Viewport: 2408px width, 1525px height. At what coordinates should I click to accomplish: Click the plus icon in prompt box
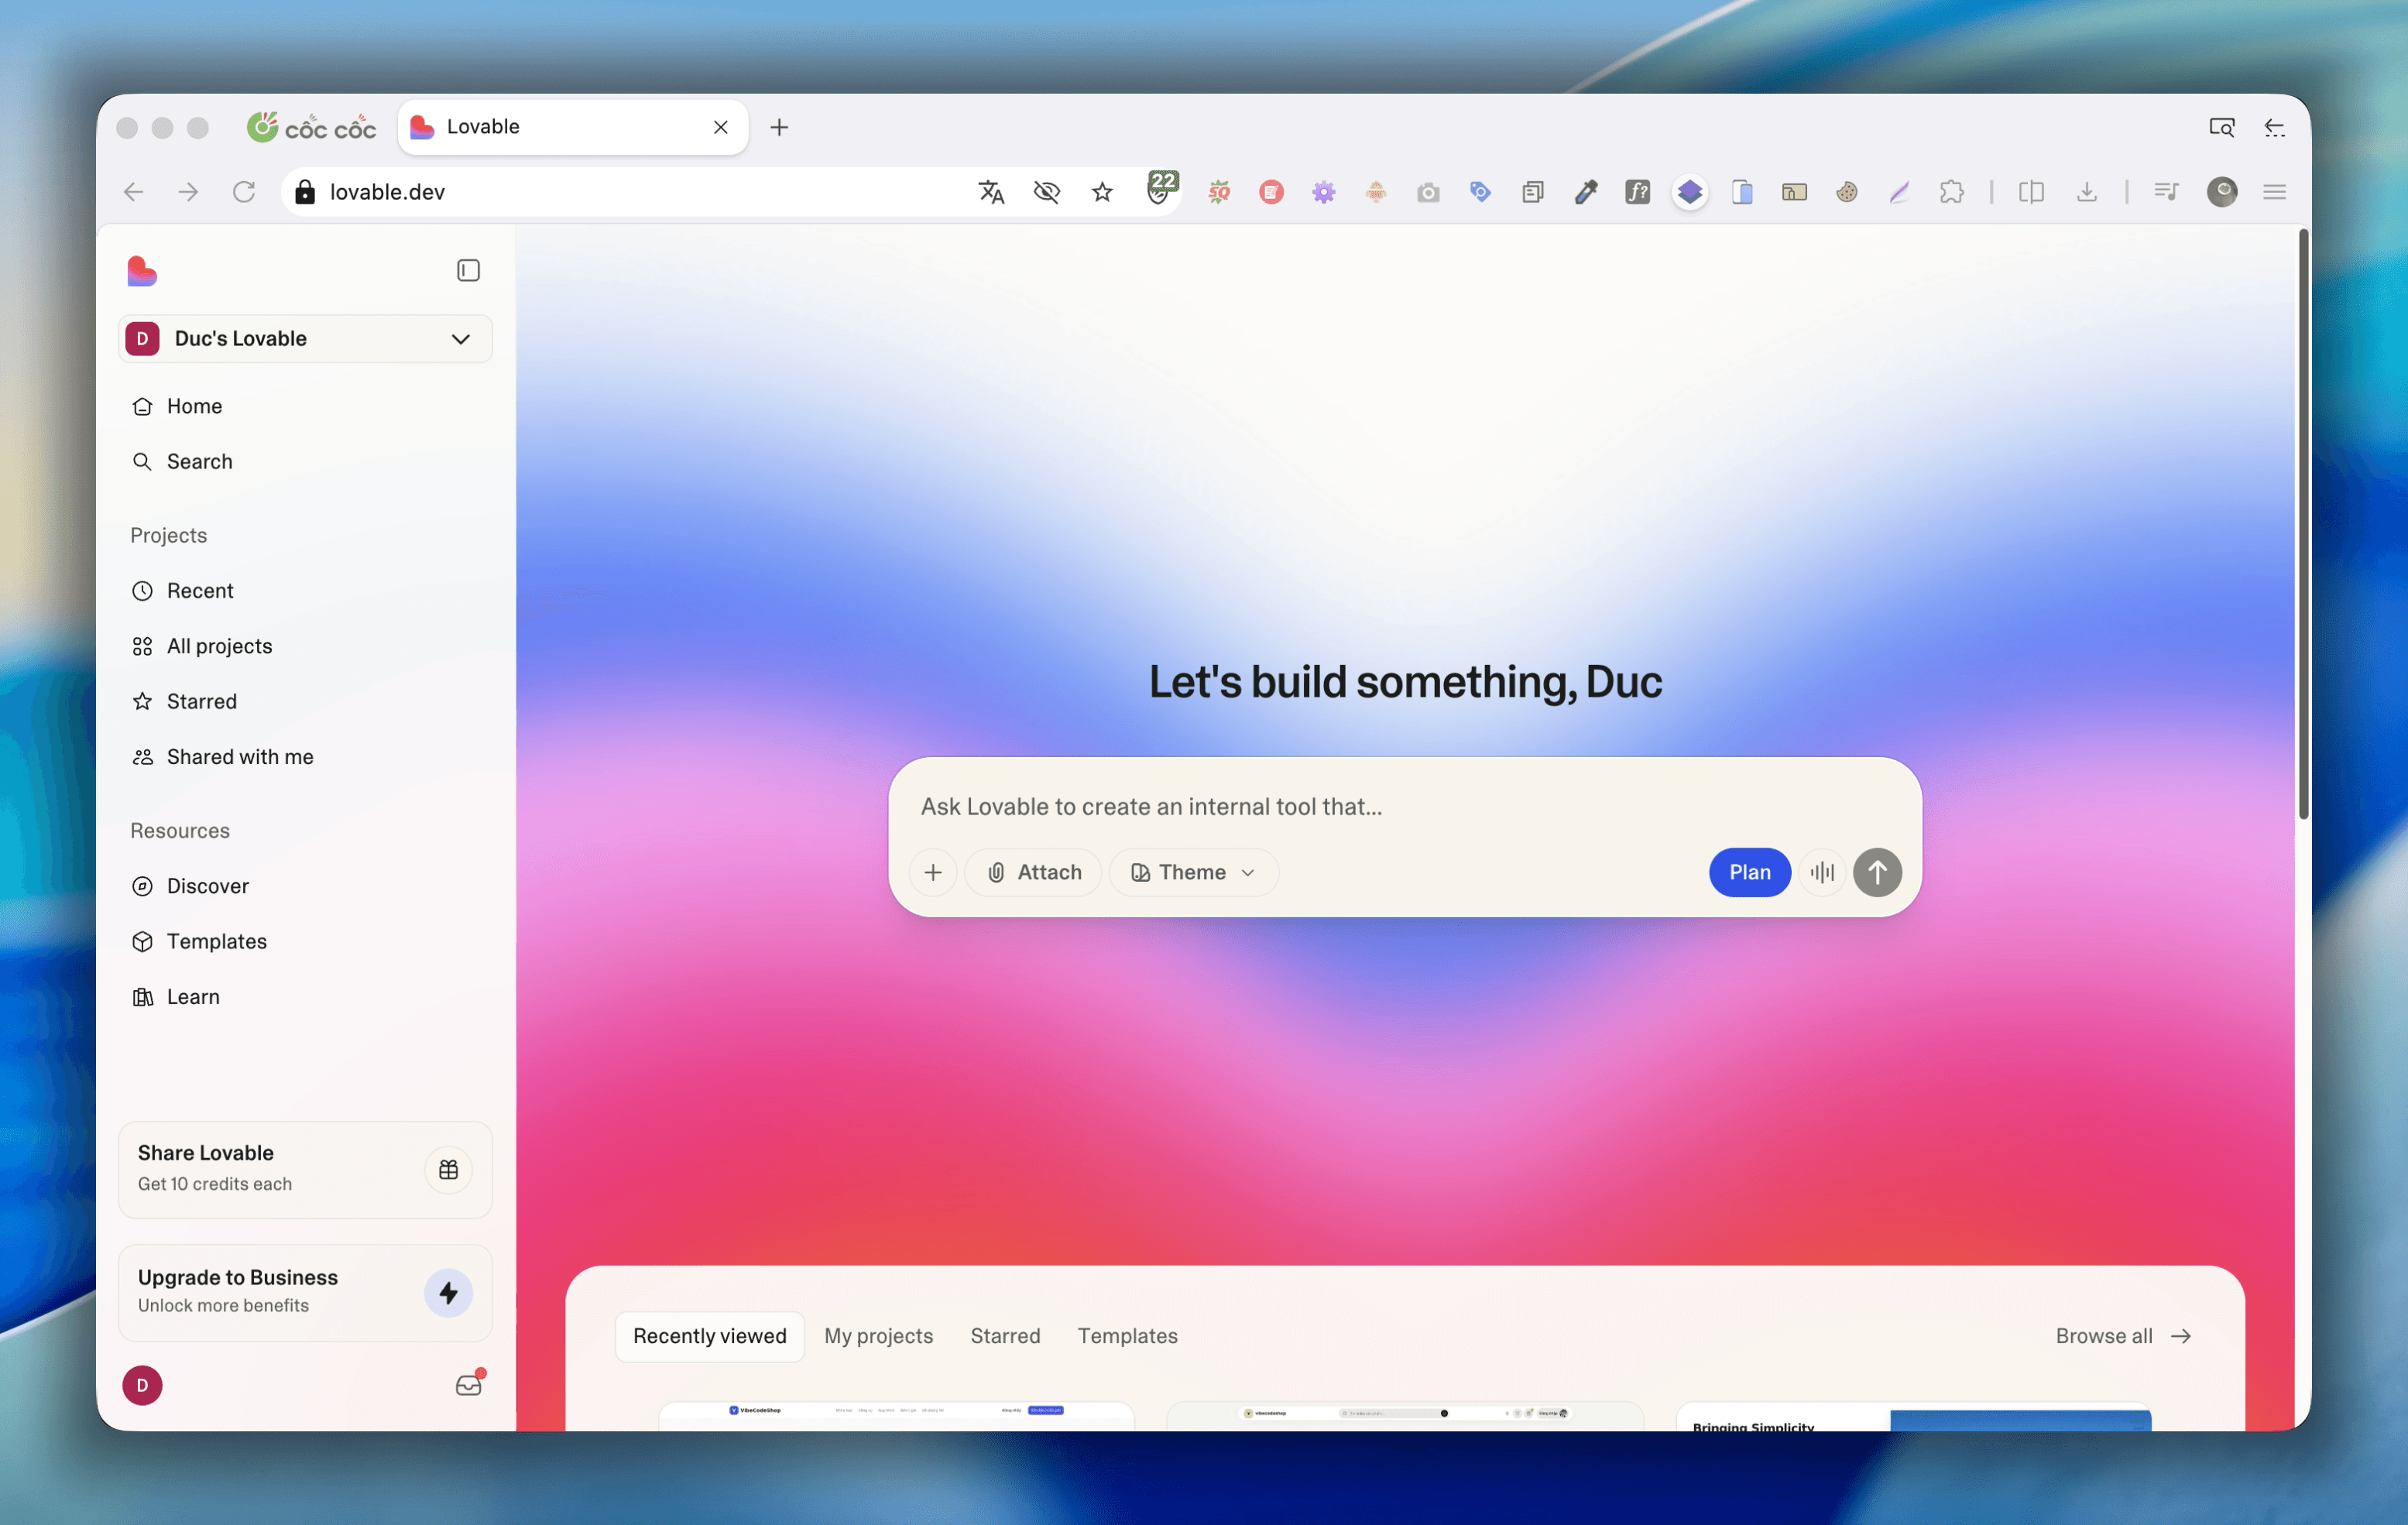[933, 872]
